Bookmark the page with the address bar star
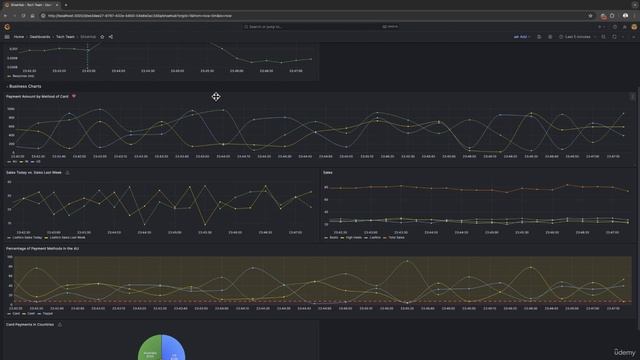The width and height of the screenshot is (640, 360). (x=590, y=16)
